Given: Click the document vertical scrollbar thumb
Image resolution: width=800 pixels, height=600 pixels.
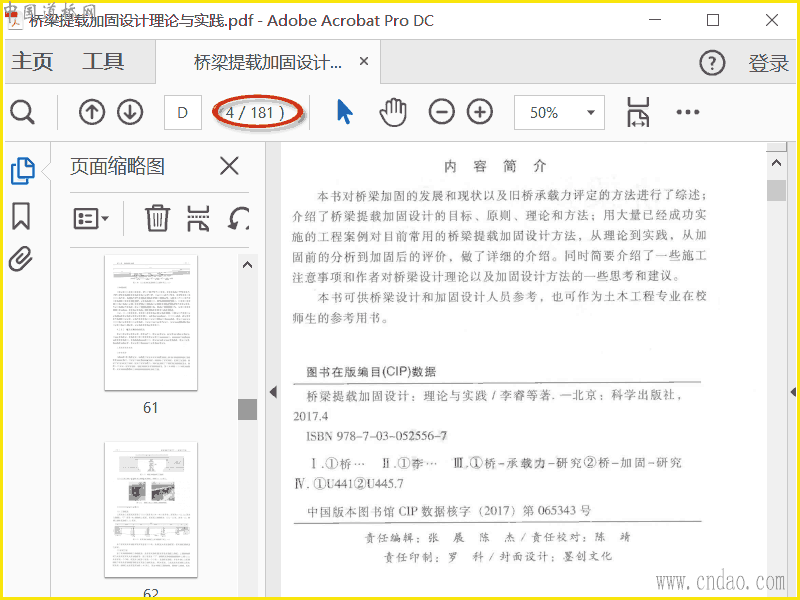Looking at the screenshot, I should (777, 190).
